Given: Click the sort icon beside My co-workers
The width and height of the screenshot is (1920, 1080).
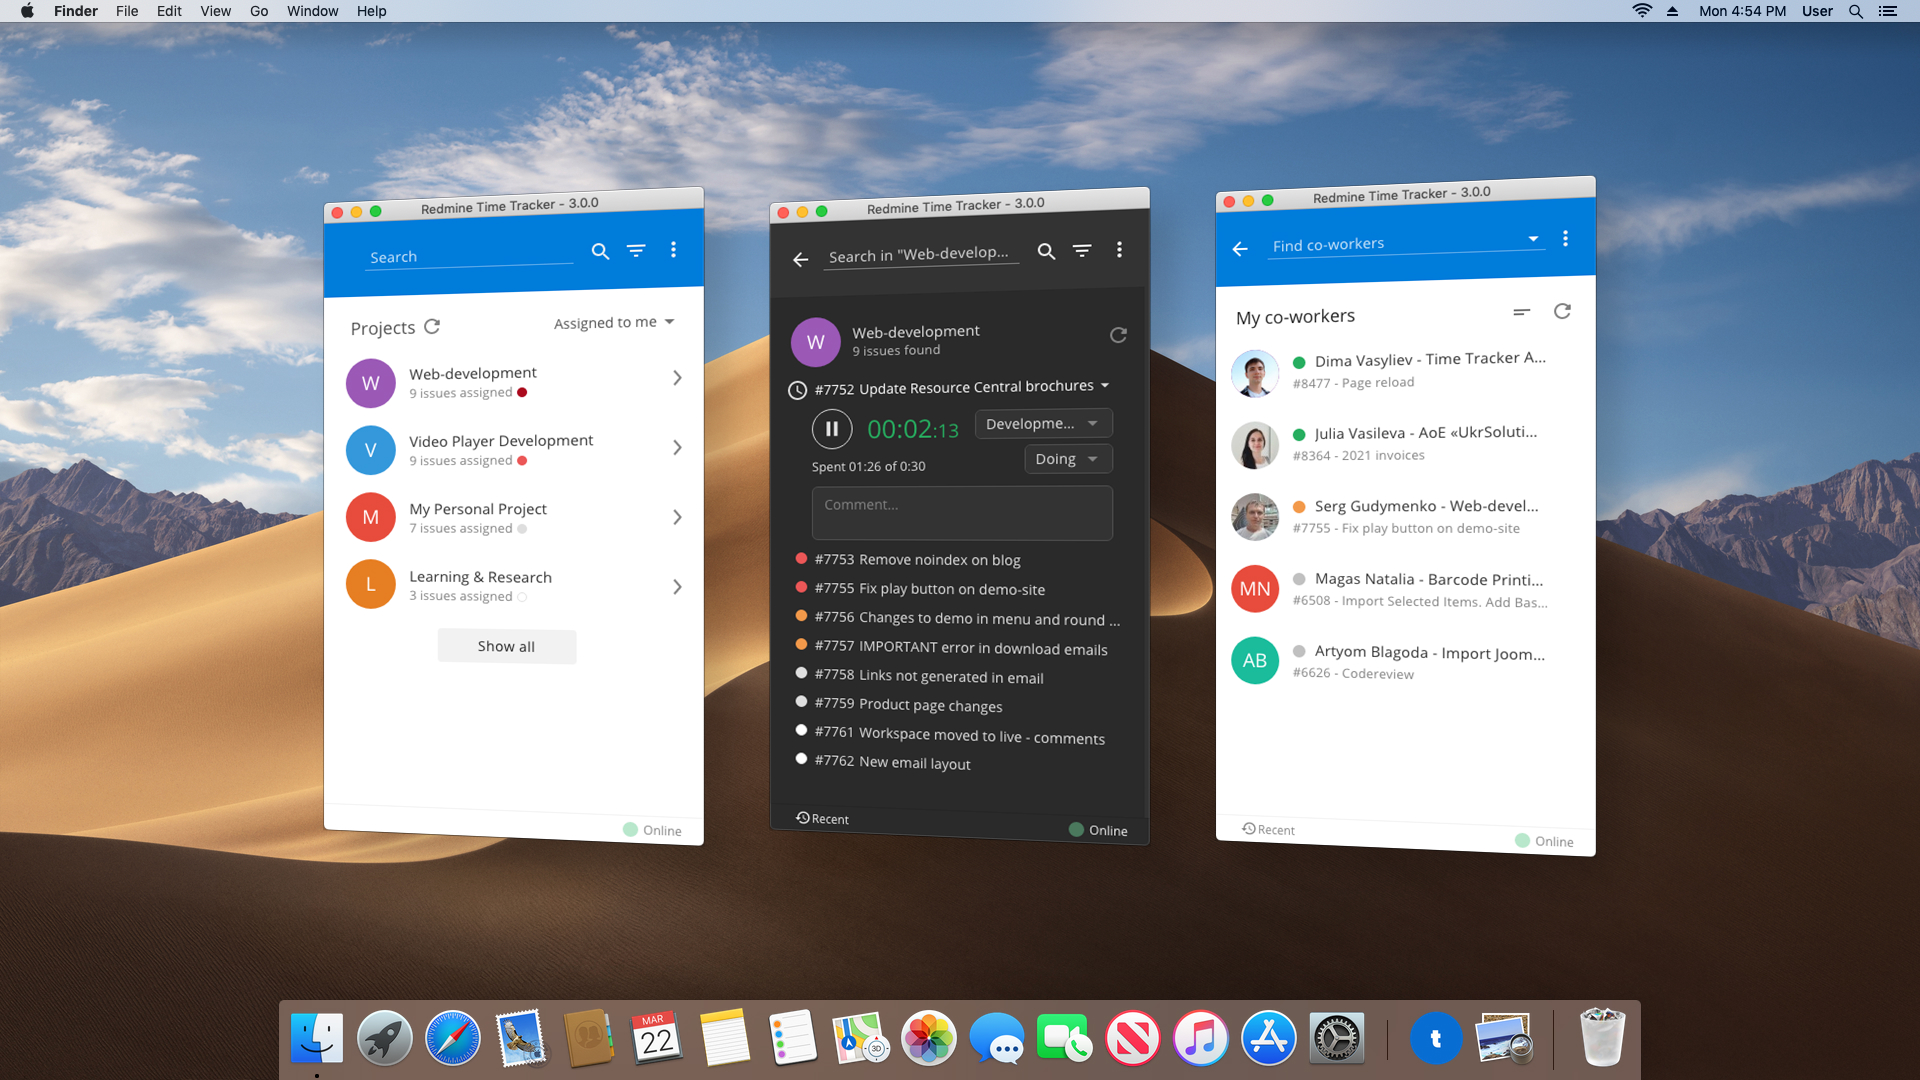Looking at the screenshot, I should 1522,312.
